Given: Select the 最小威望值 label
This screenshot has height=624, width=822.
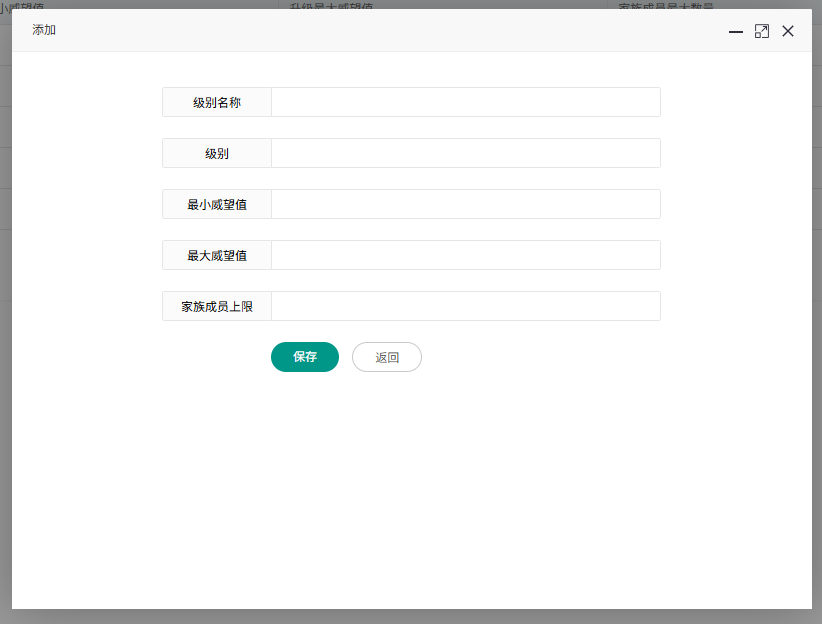Looking at the screenshot, I should [217, 204].
